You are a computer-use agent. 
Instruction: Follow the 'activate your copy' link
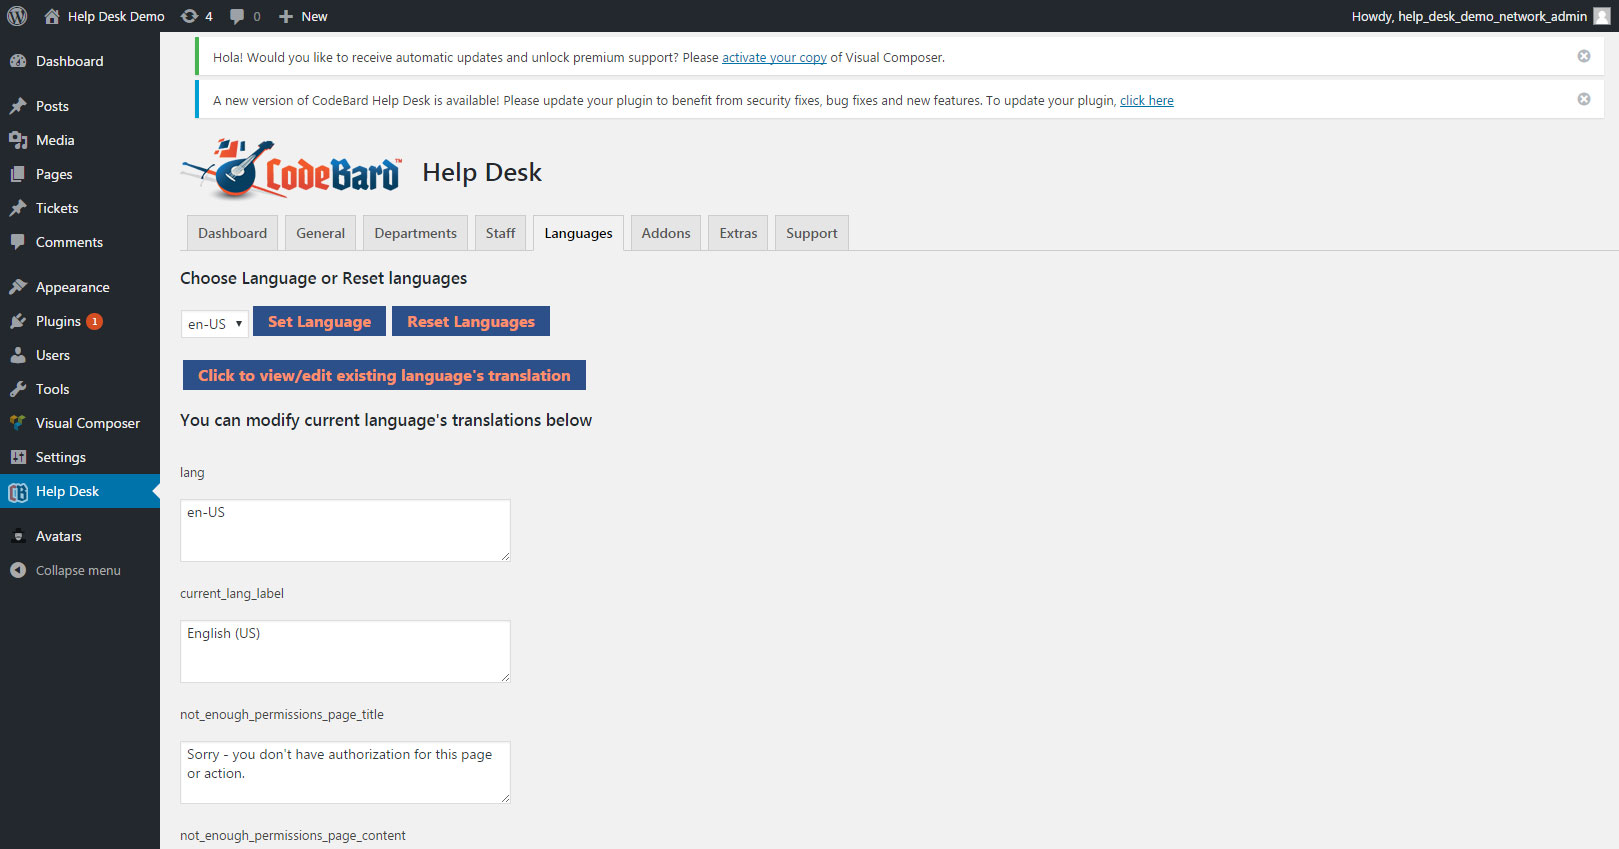774,58
